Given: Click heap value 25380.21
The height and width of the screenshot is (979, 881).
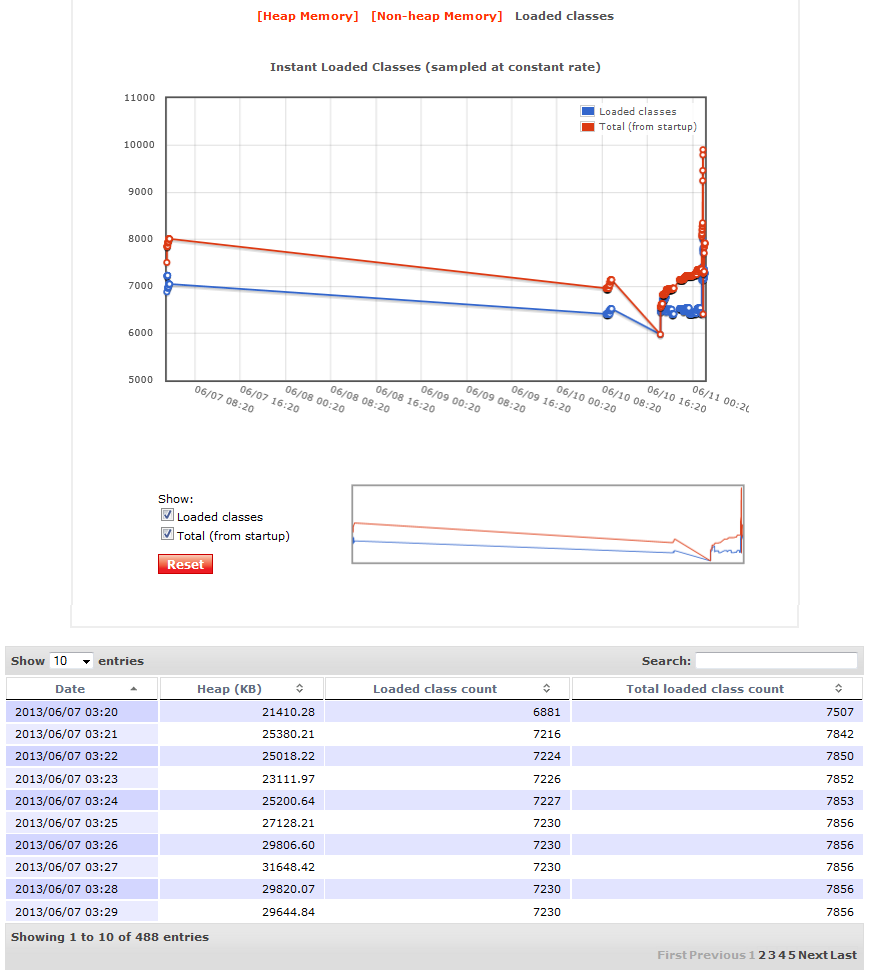Looking at the screenshot, I should point(288,734).
